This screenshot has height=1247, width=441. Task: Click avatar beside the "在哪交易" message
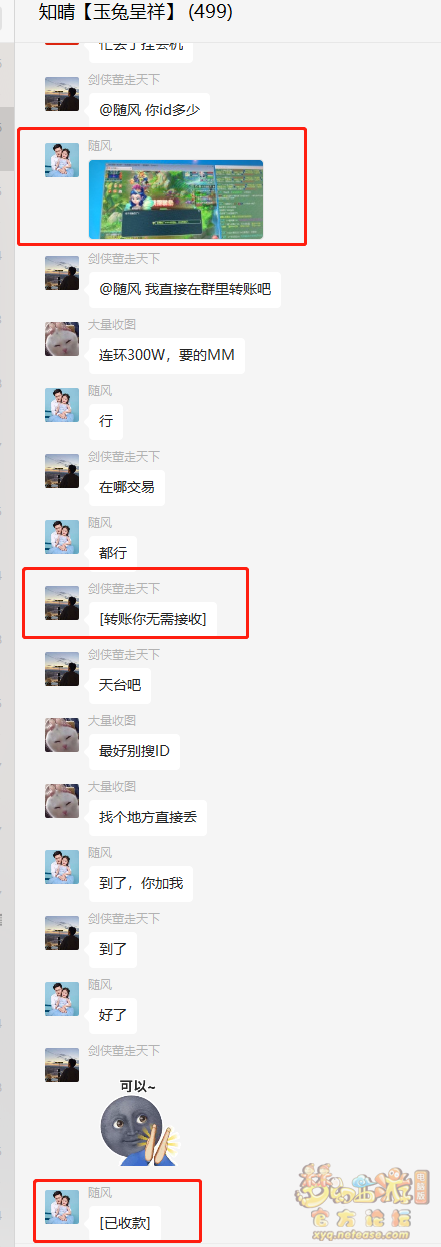pos(62,471)
